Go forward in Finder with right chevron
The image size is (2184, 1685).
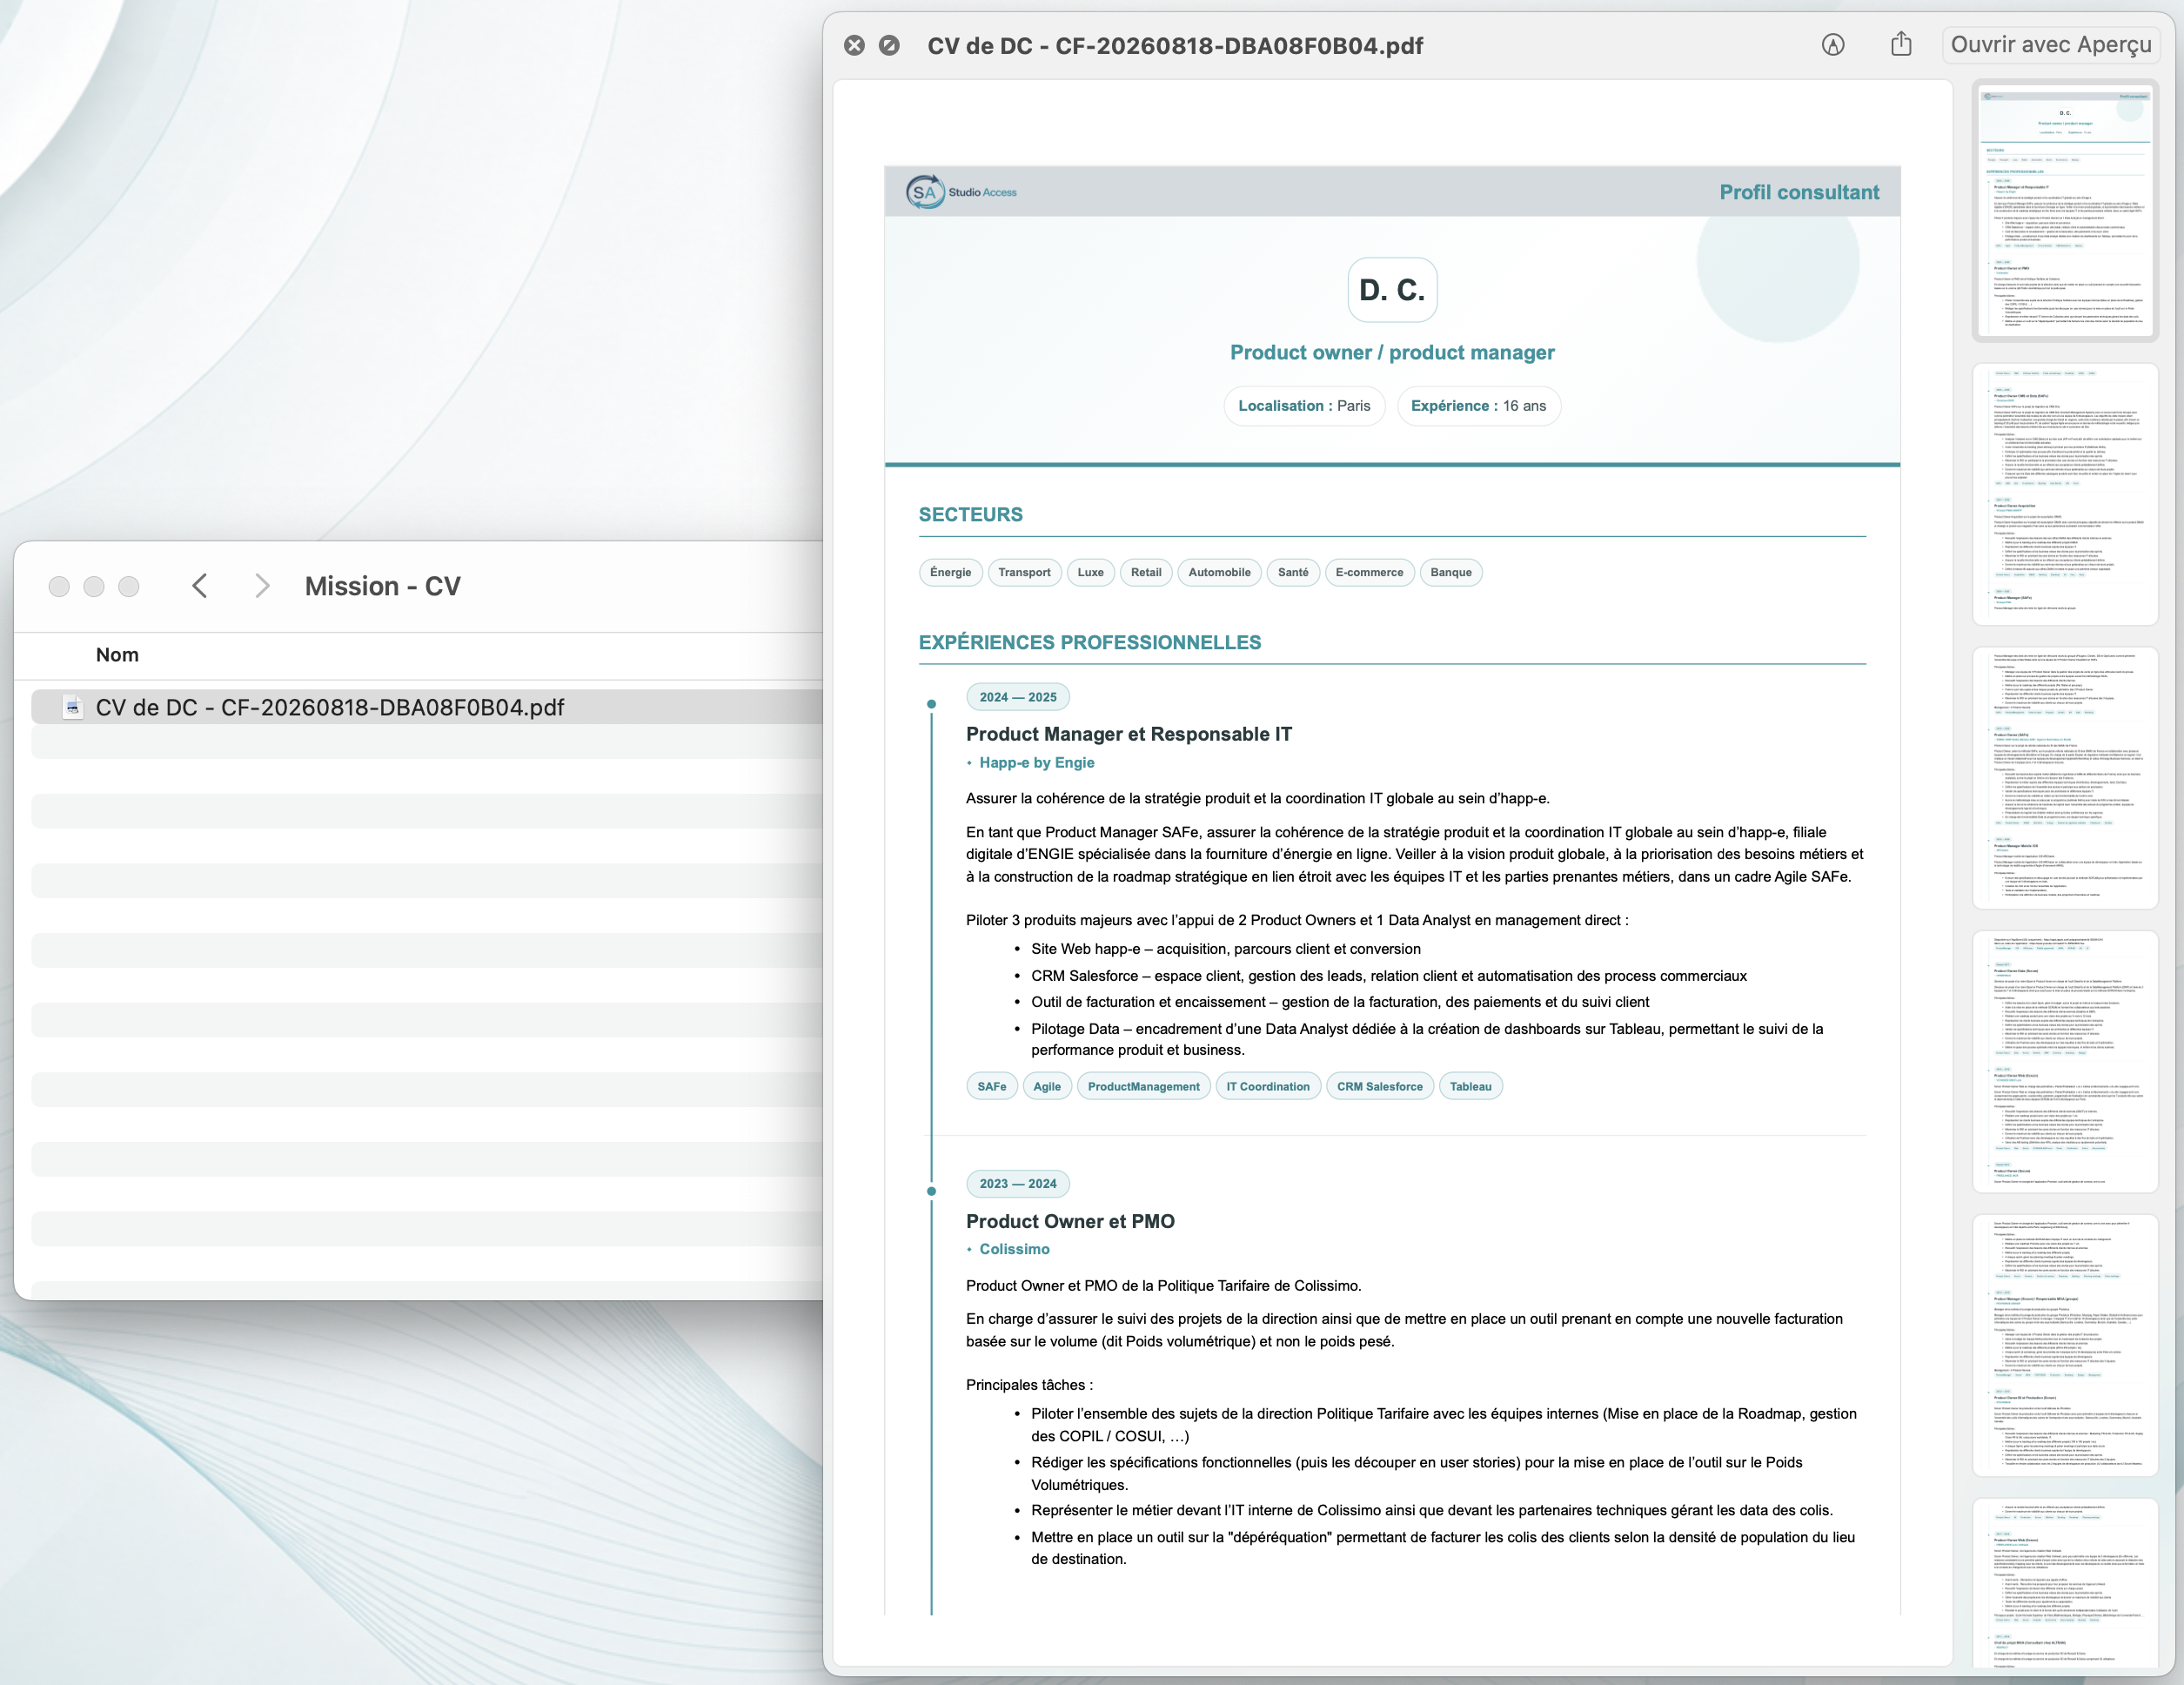262,586
